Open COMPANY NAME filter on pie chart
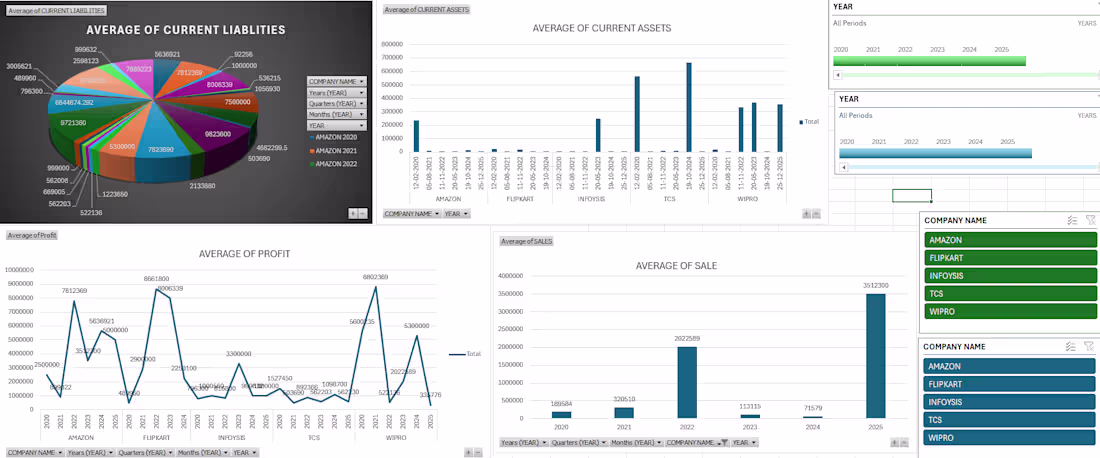Image resolution: width=1100 pixels, height=458 pixels. click(337, 81)
